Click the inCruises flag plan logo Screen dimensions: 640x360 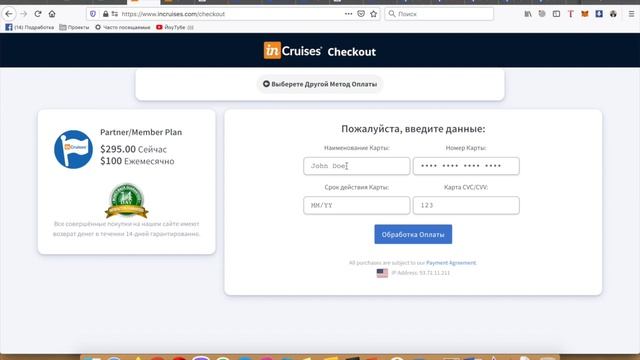[x=73, y=149]
